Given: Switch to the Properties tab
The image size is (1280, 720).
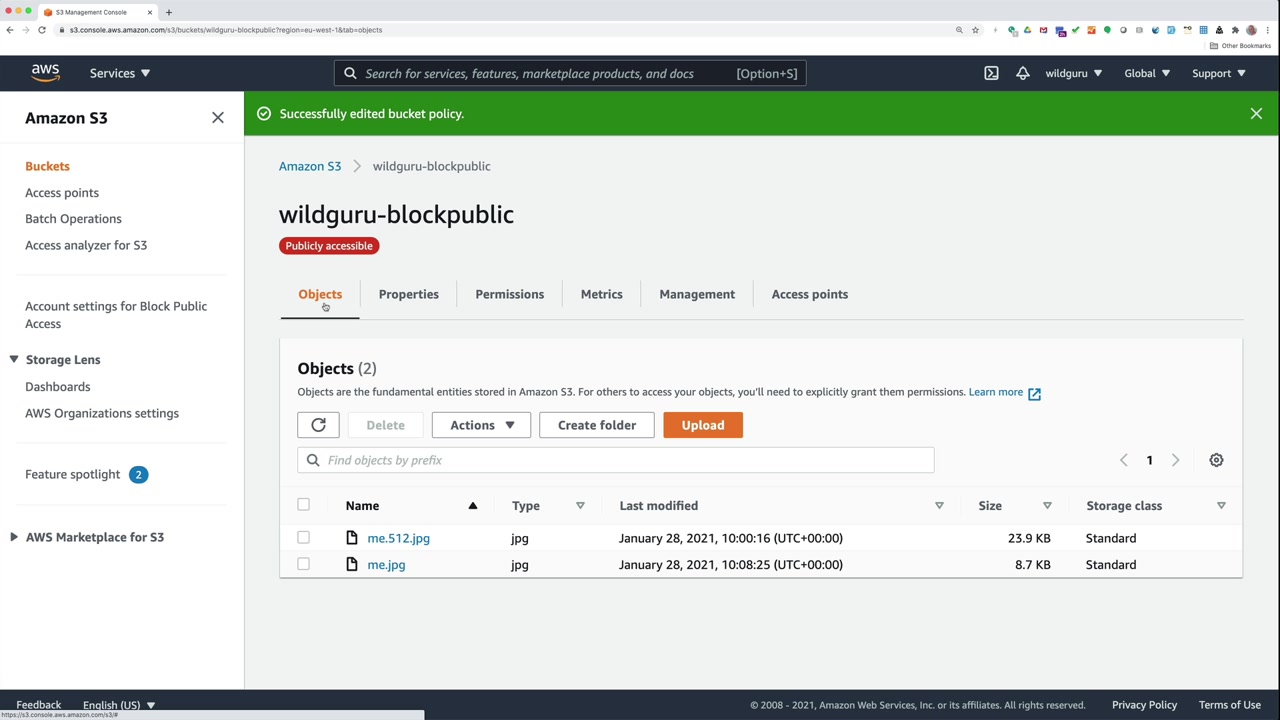Looking at the screenshot, I should 408,295.
